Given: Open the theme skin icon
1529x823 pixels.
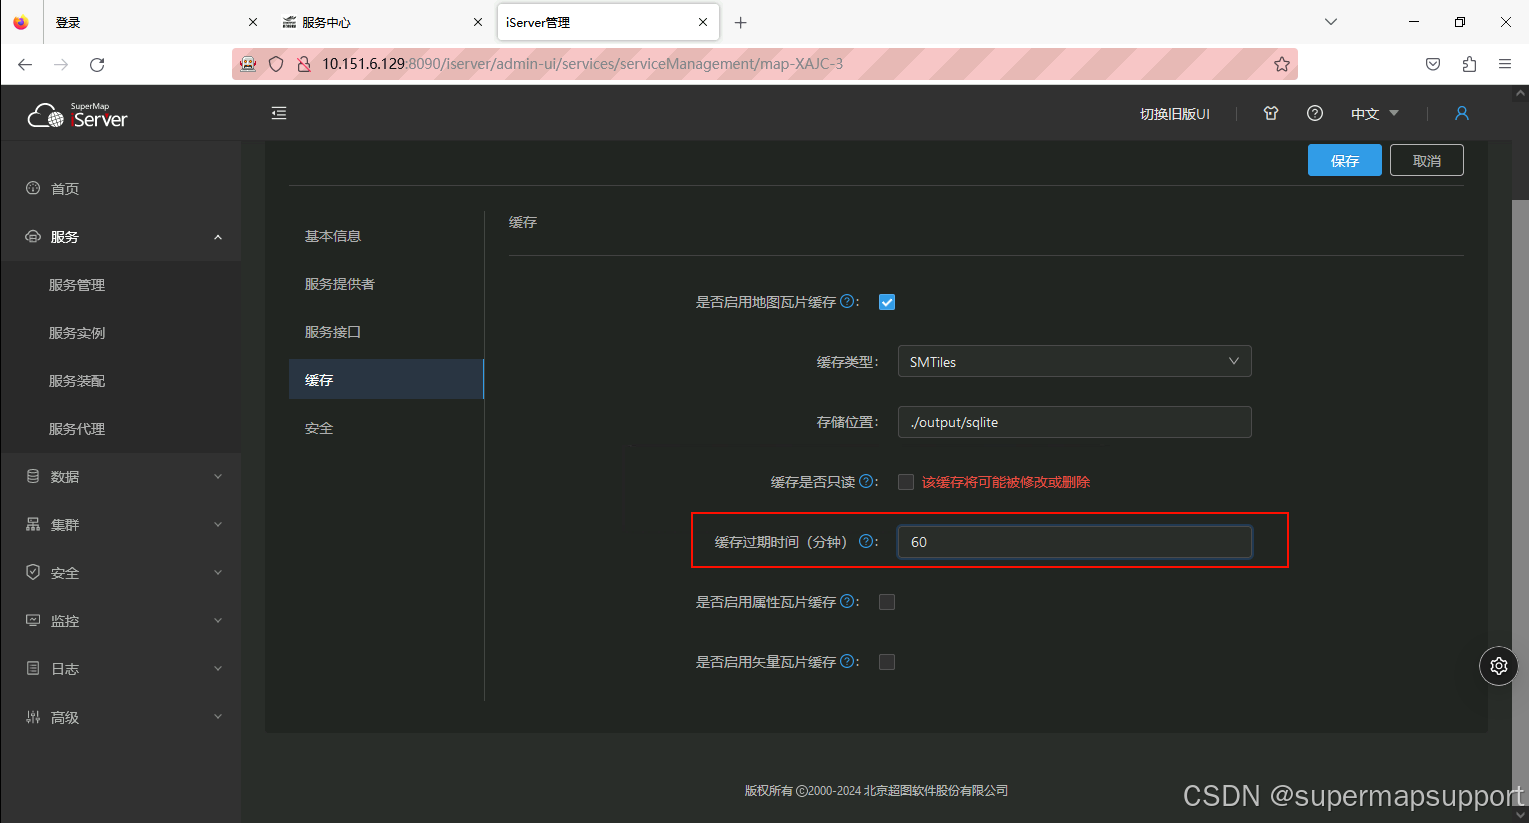Looking at the screenshot, I should pos(1271,114).
